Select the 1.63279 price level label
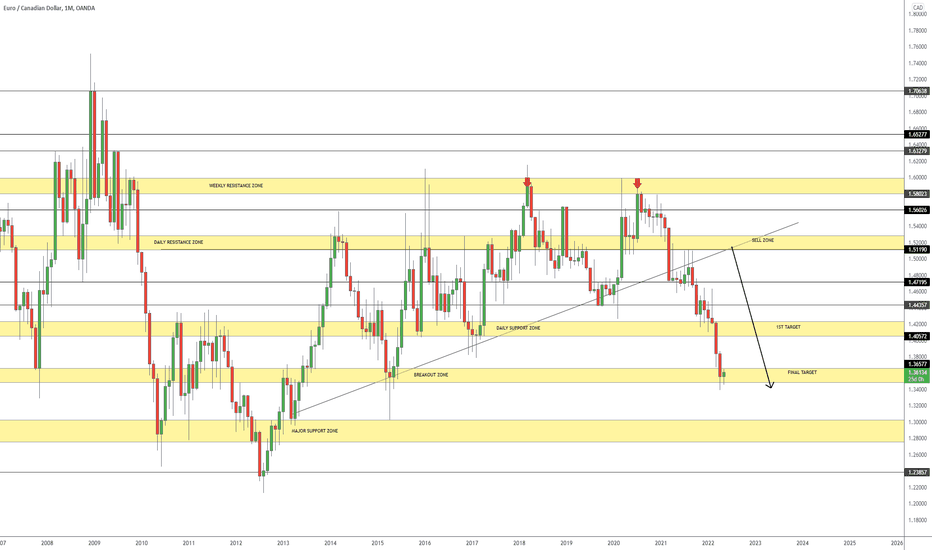 [x=917, y=151]
